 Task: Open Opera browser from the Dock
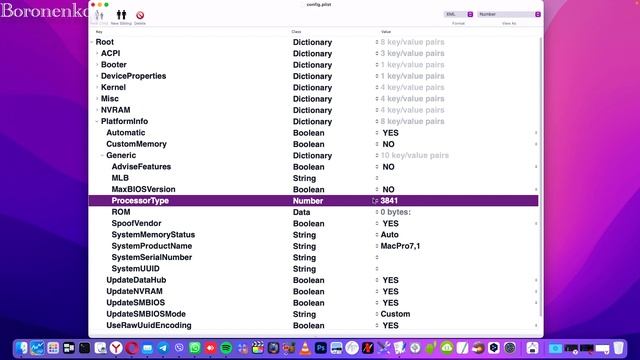point(131,348)
